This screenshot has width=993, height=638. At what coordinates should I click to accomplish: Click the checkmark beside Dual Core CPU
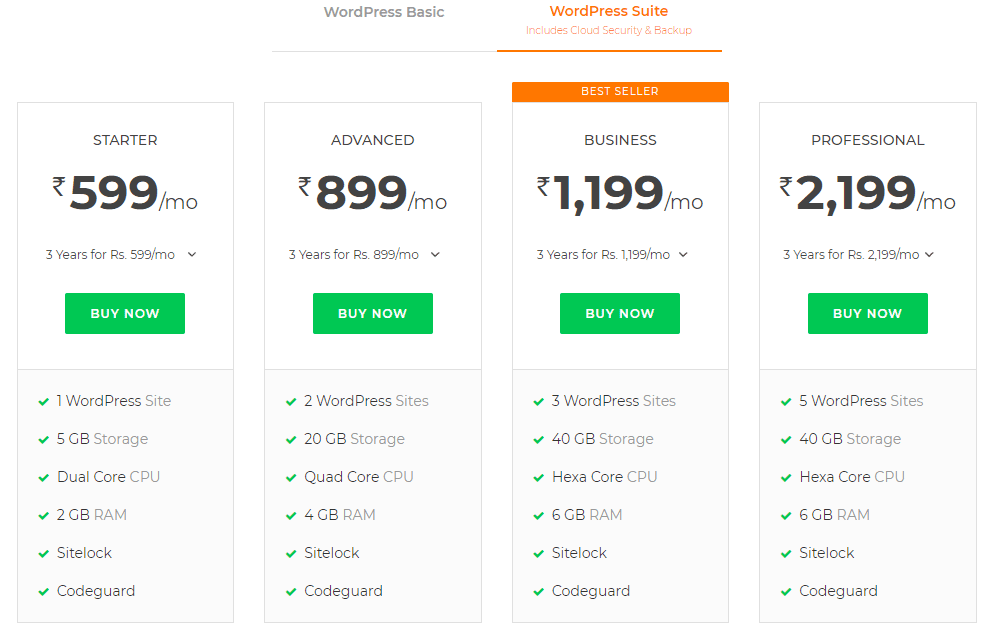43,476
